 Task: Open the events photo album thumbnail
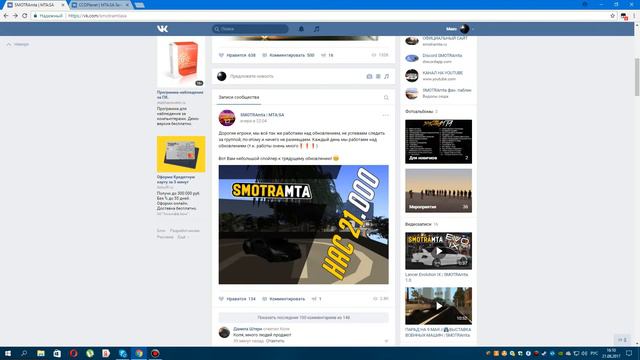click(x=438, y=191)
